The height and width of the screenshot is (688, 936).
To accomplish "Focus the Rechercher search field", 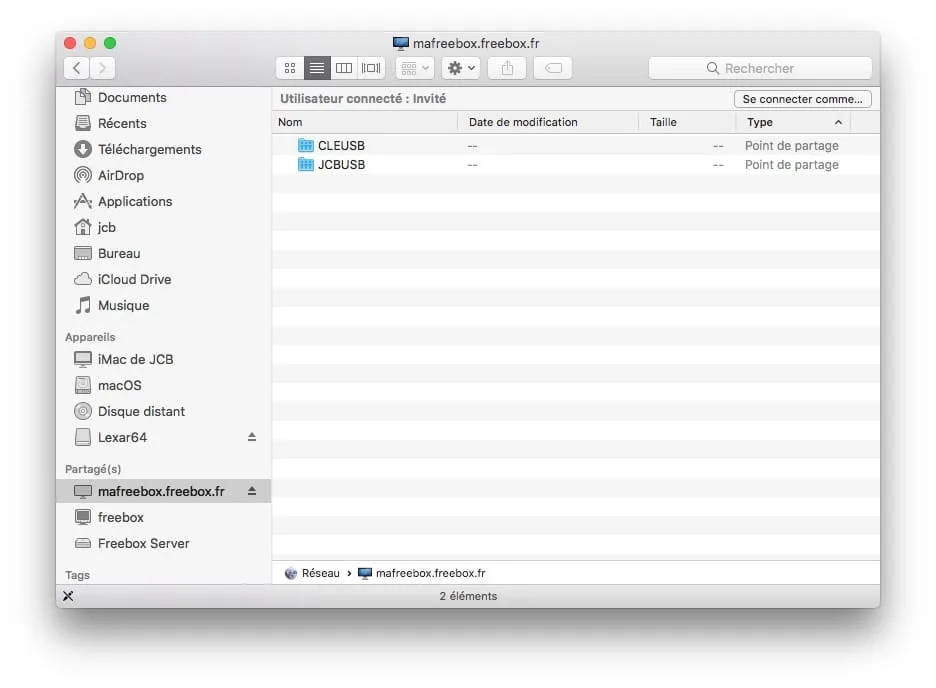I will coord(760,68).
